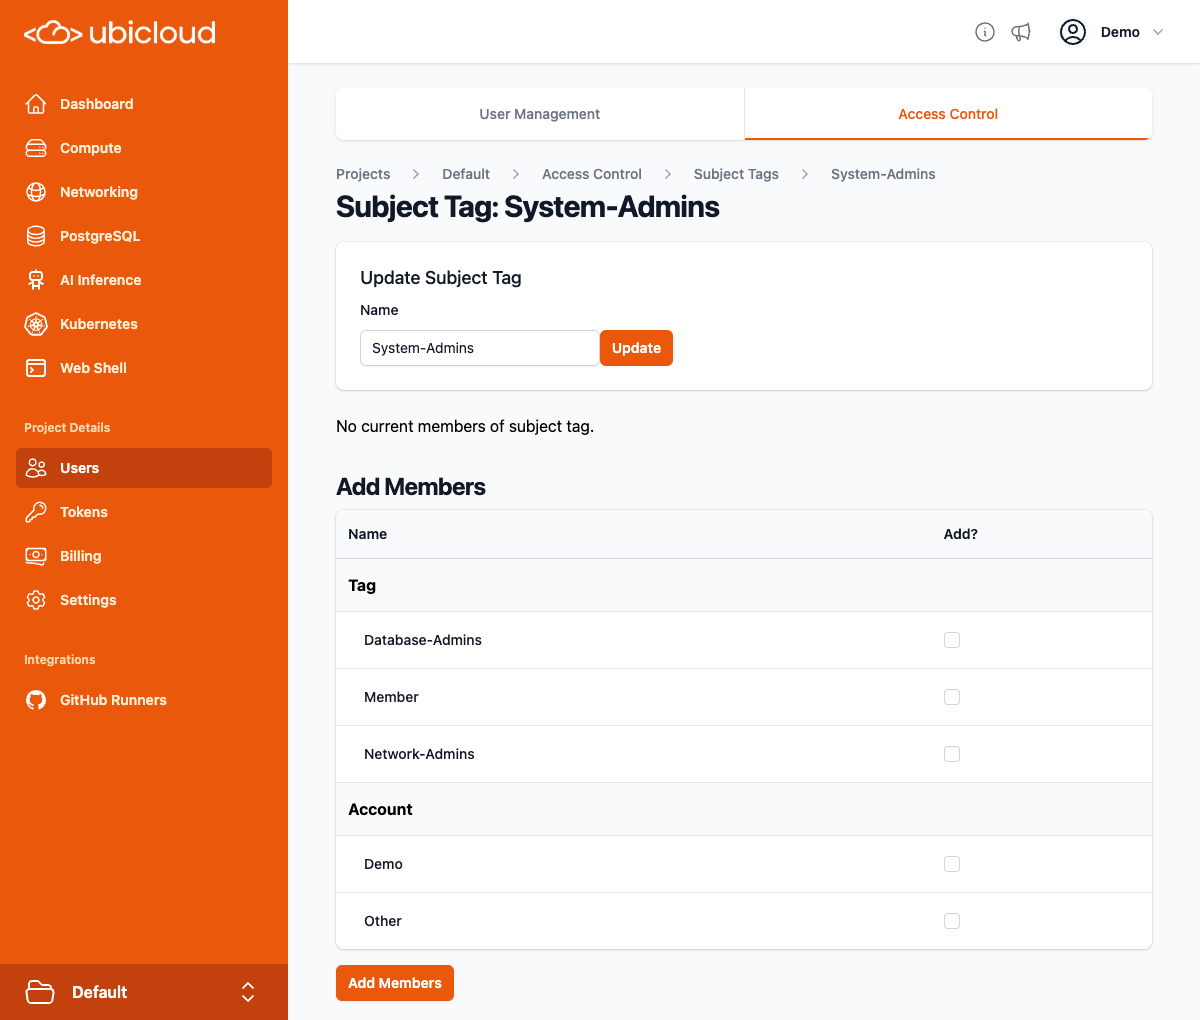1200x1020 pixels.
Task: Open Networking in sidebar
Action: tap(144, 192)
